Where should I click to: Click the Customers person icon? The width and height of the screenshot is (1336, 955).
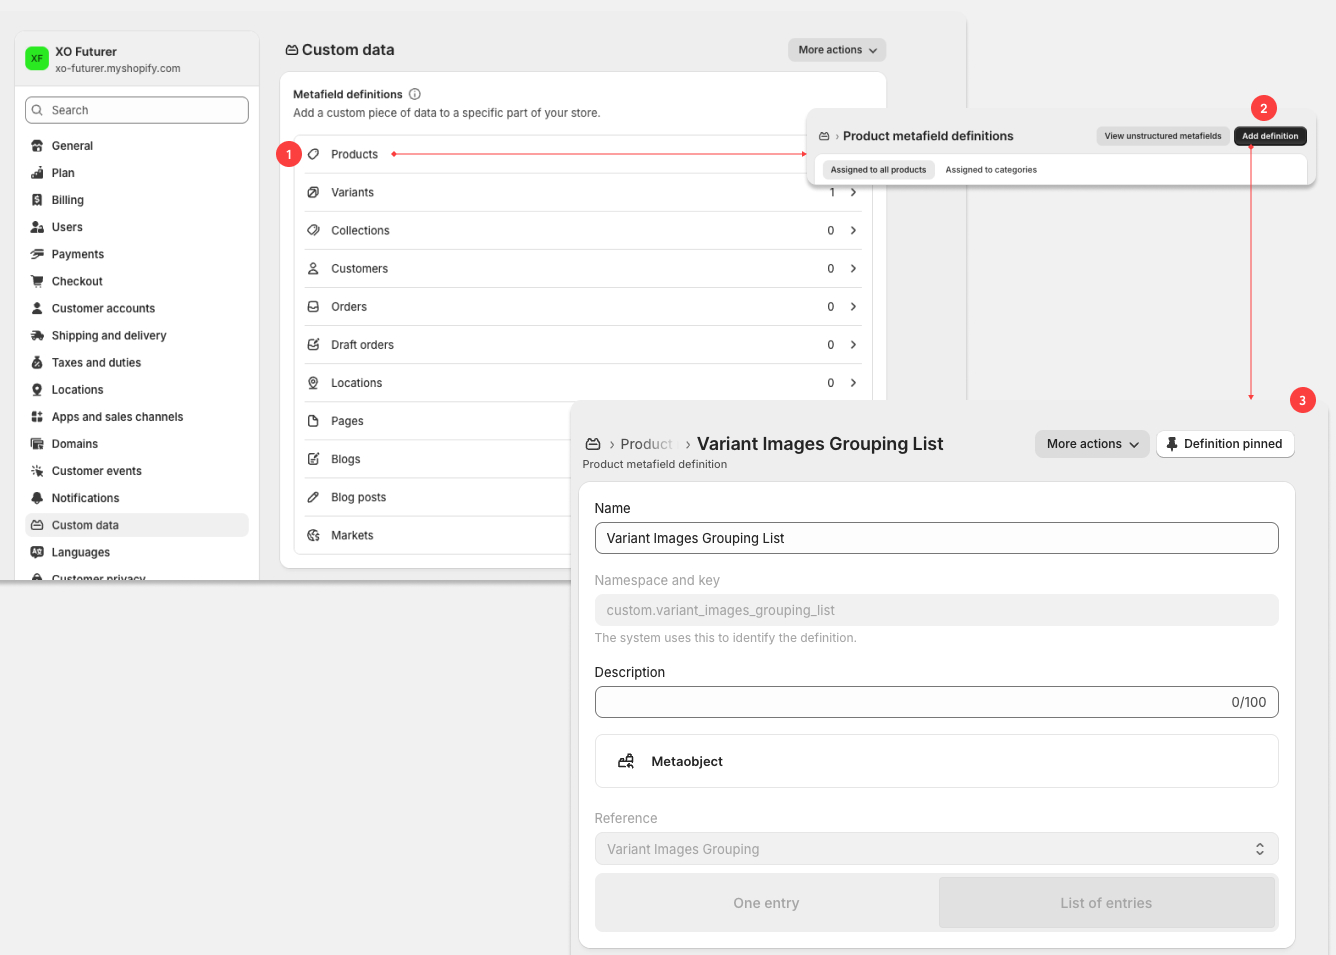coord(313,269)
